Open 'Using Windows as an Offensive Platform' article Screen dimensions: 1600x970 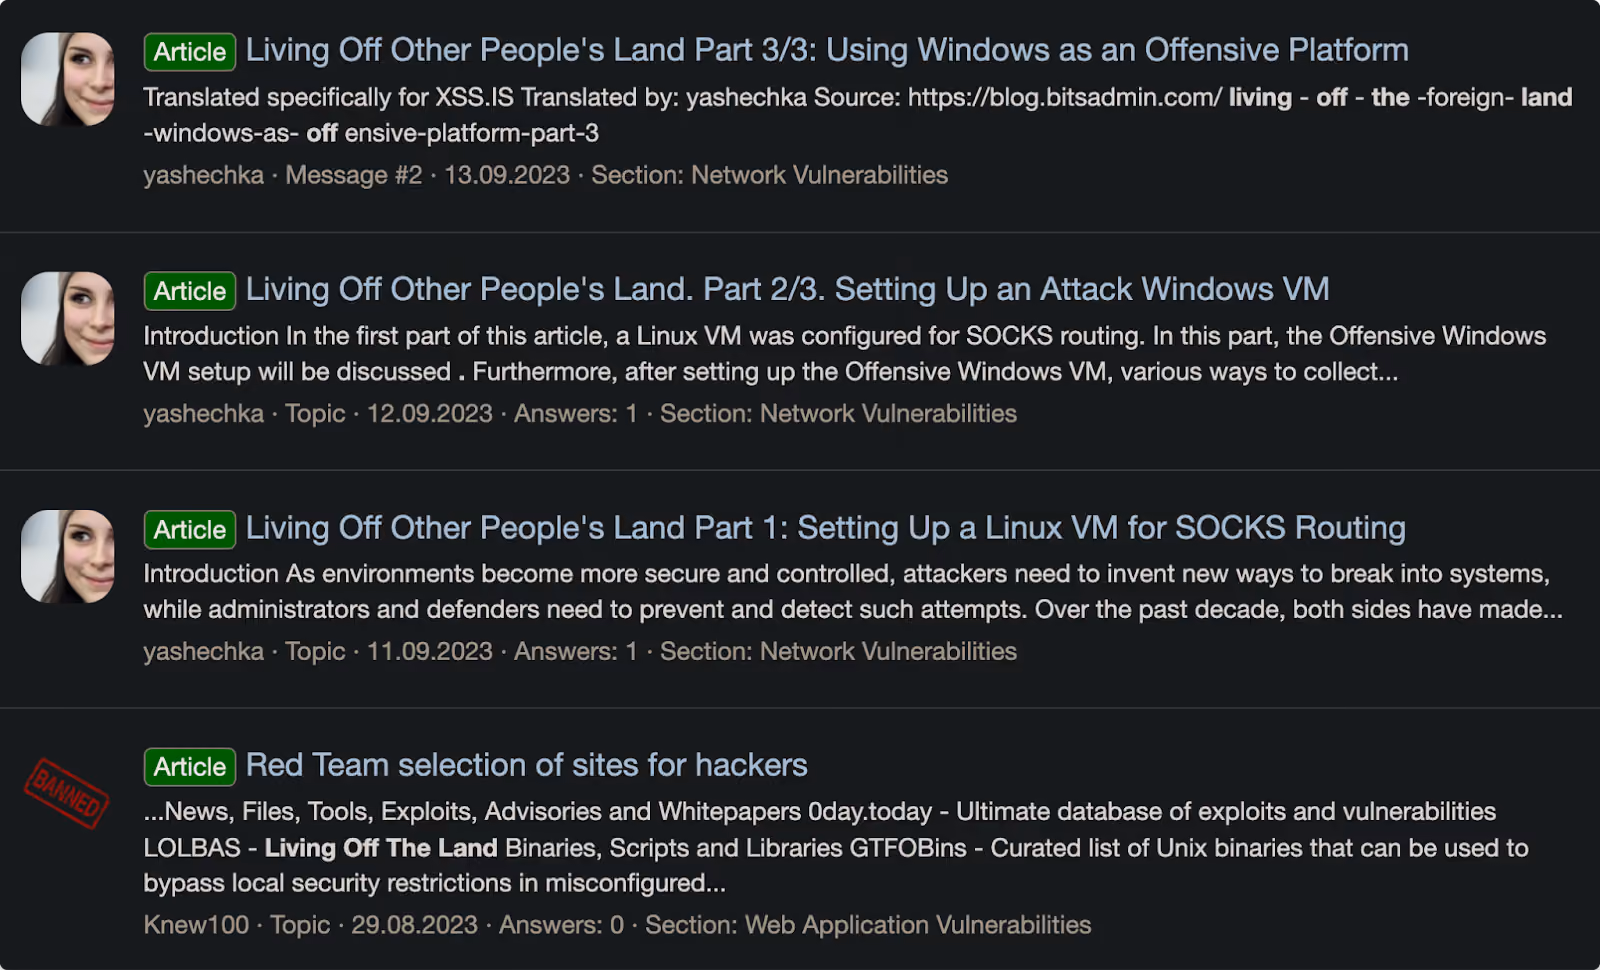coord(827,50)
